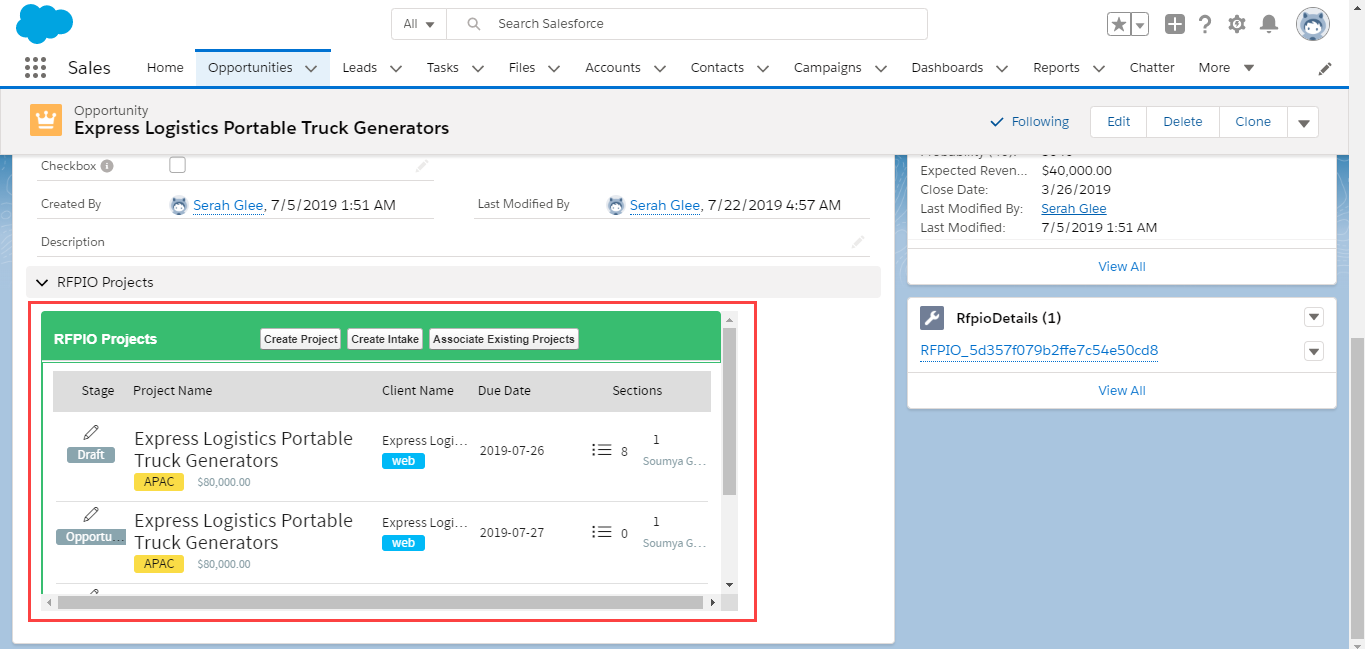1365x649 pixels.
Task: Expand the Opportunities tab dropdown chevron
Action: (x=311, y=69)
